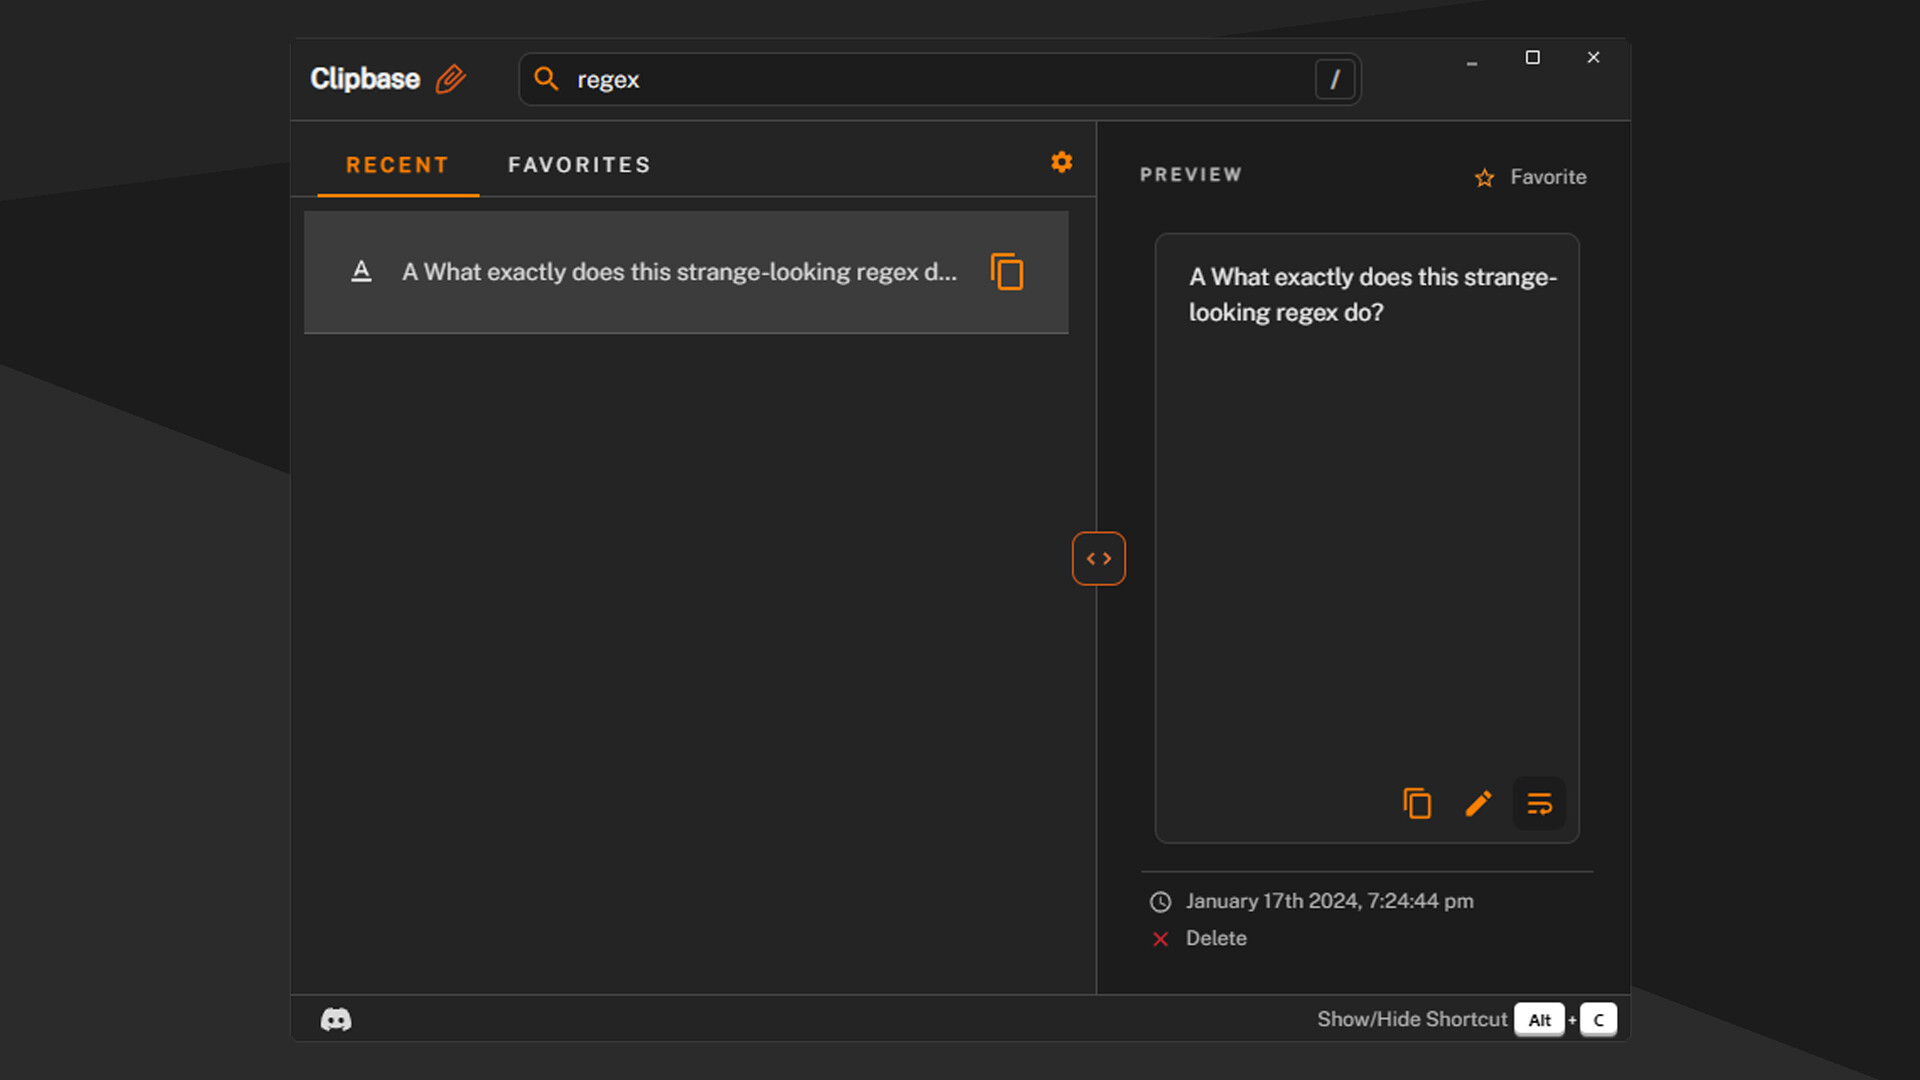1920x1080 pixels.
Task: Click the search magnifier icon
Action: coord(546,79)
